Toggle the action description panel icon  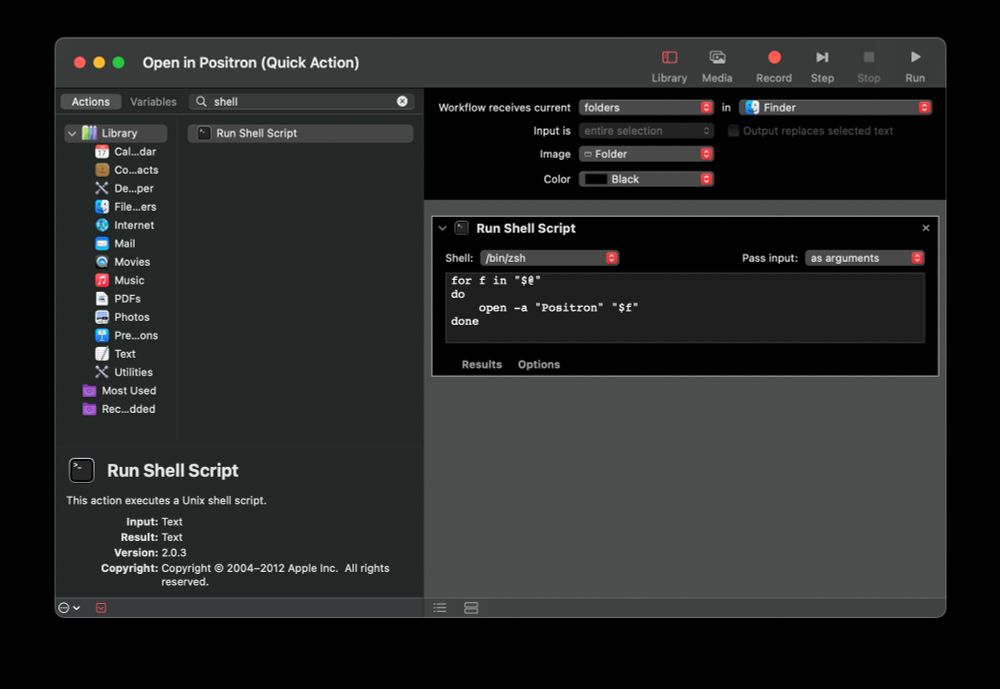pyautogui.click(x=101, y=608)
